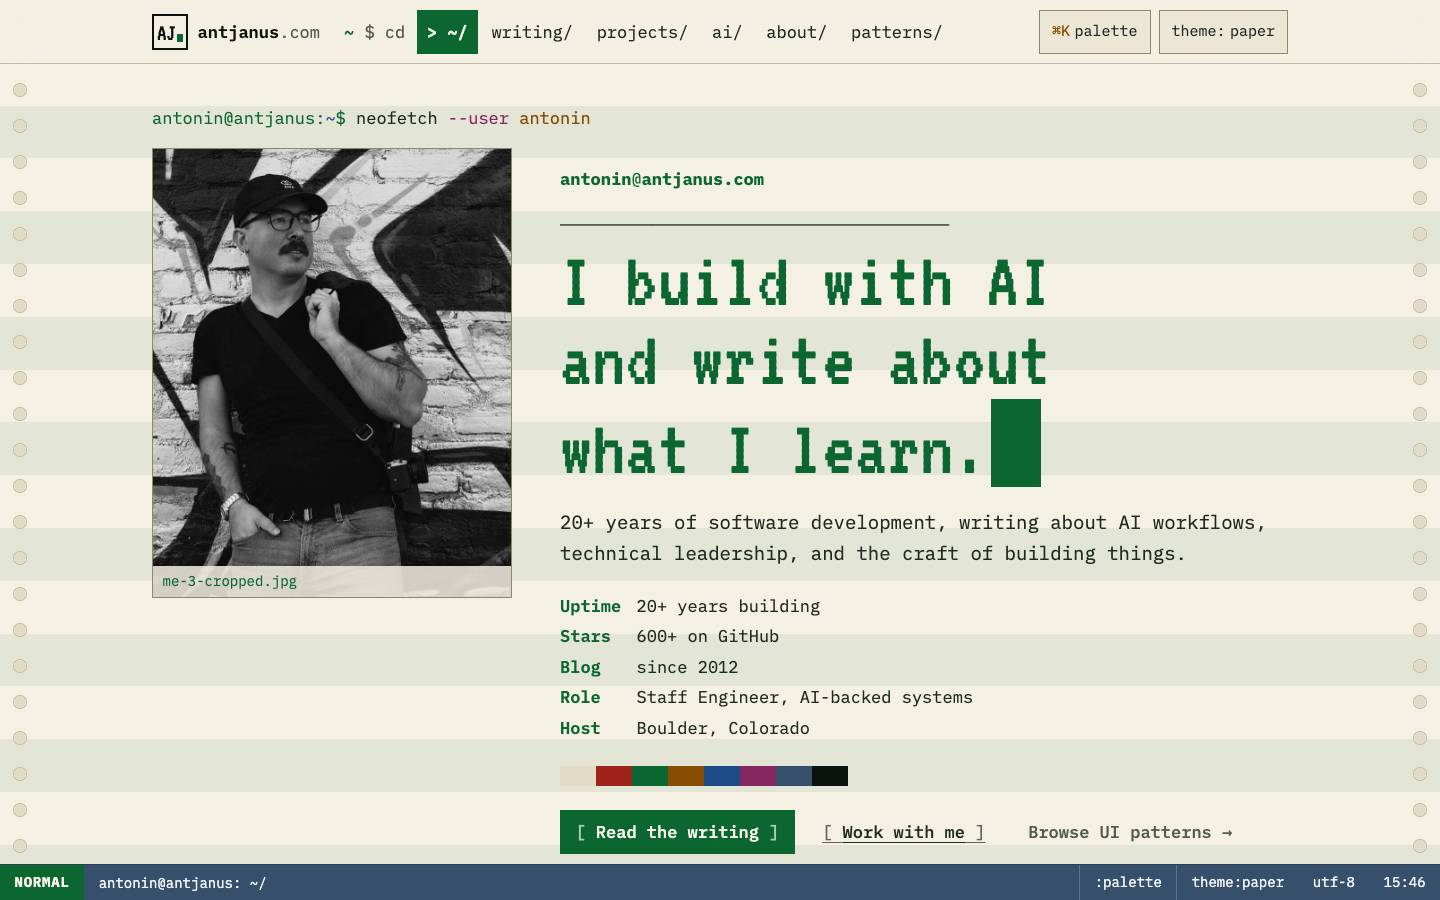1440x900 pixels.
Task: Click the Host Boulder, Colorado row
Action: (x=685, y=728)
